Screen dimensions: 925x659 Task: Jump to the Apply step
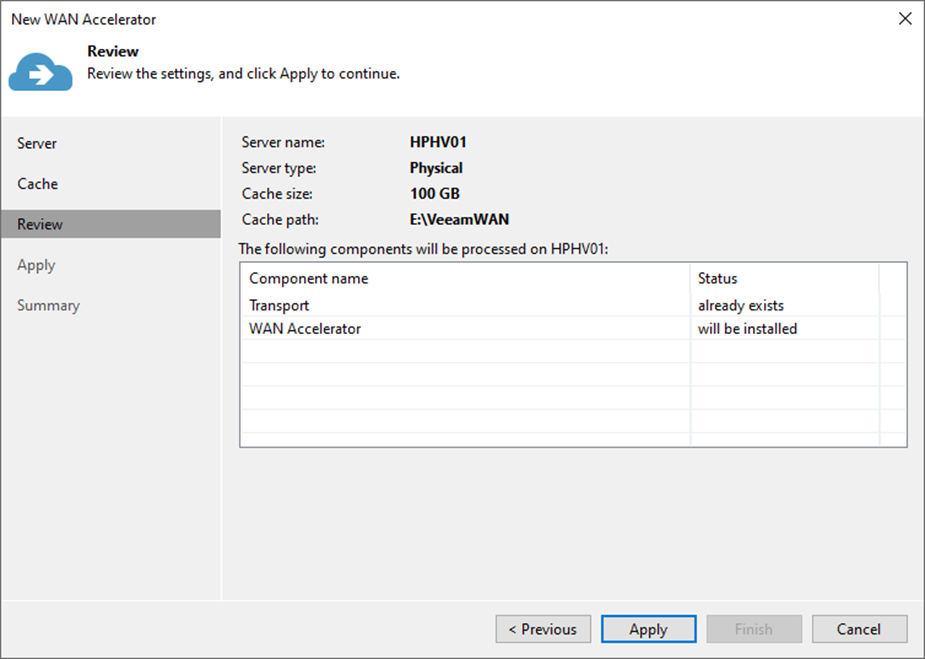tap(36, 265)
